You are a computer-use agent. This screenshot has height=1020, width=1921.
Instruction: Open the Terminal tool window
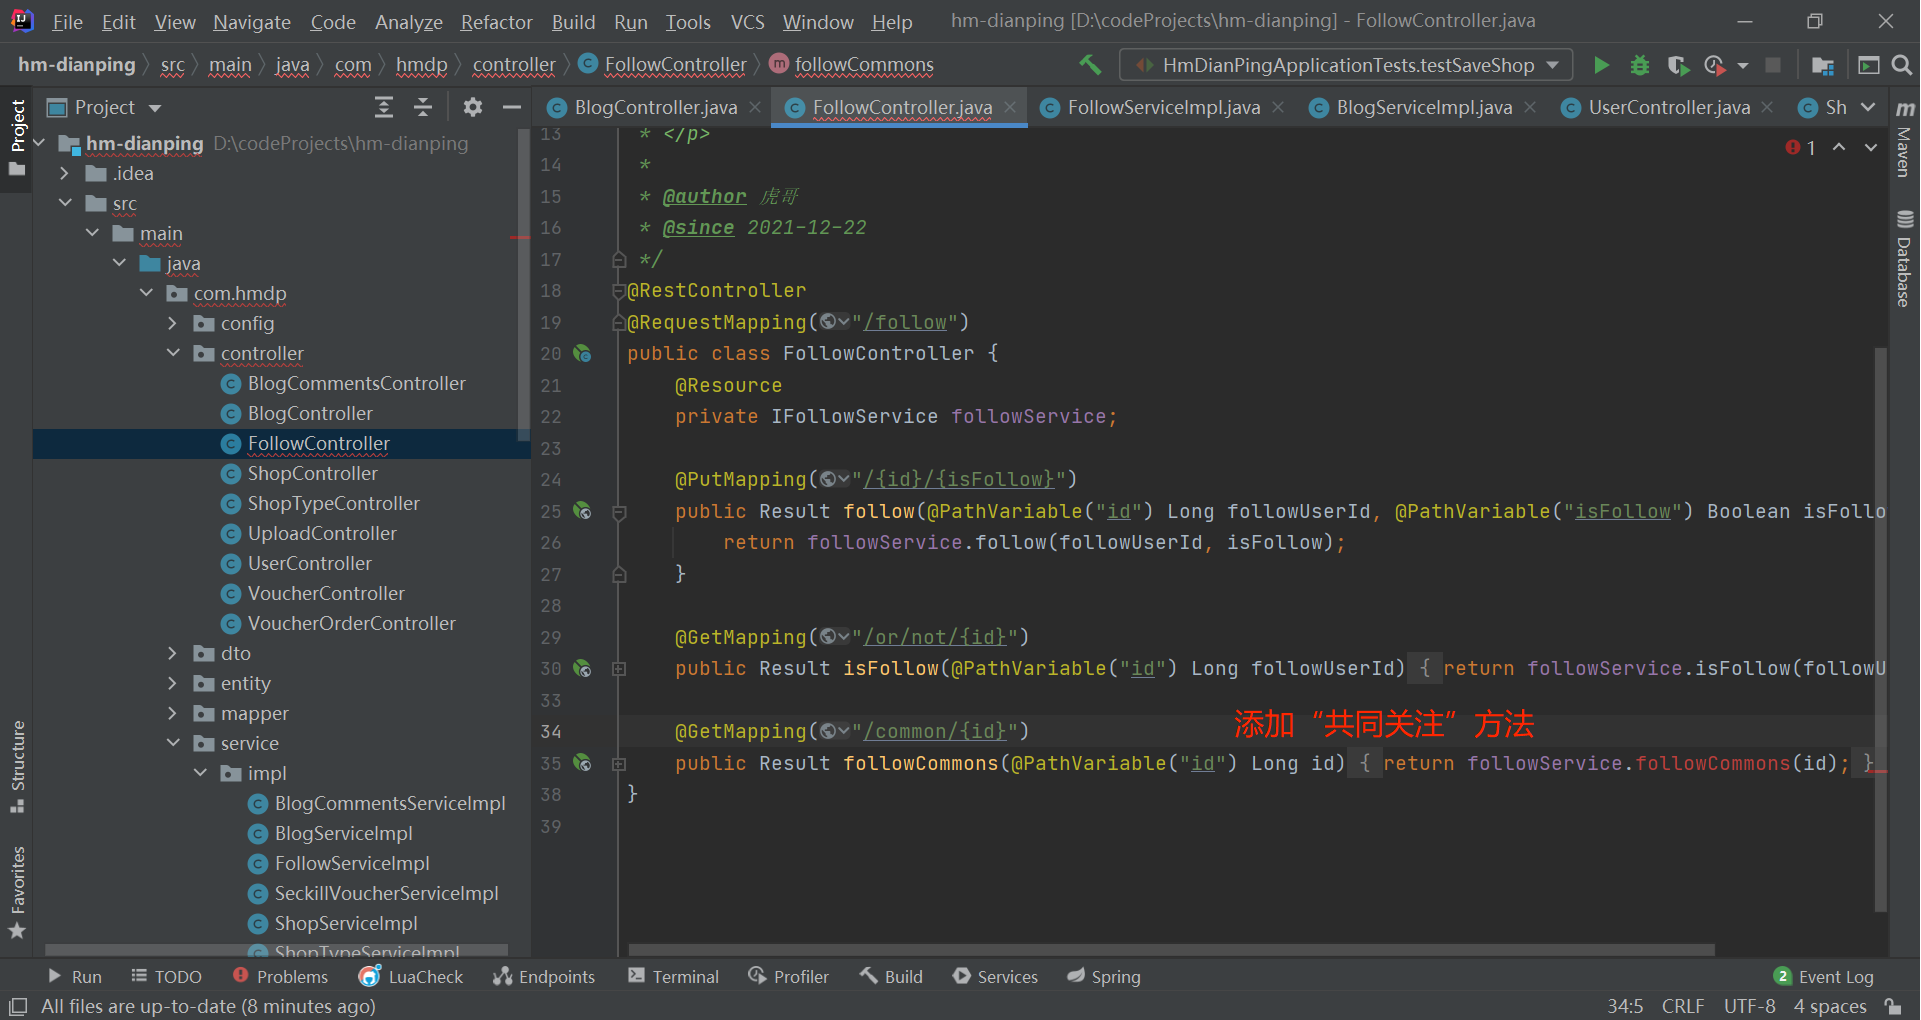pyautogui.click(x=673, y=976)
